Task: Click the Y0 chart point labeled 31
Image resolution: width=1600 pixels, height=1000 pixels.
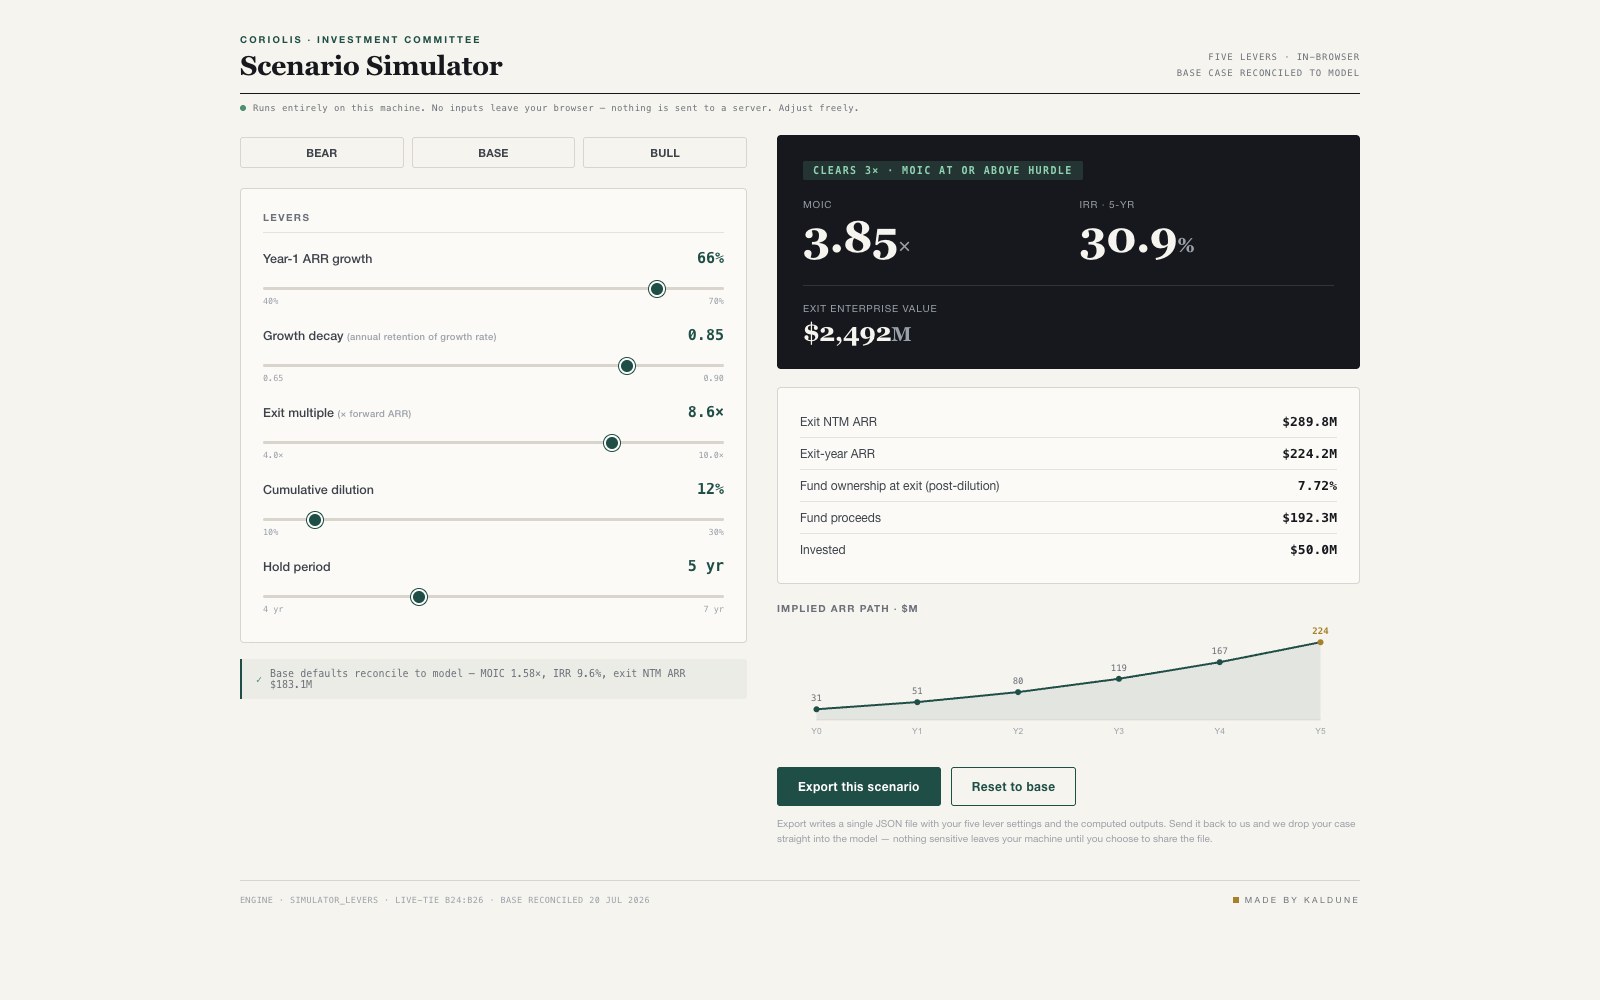Action: [x=816, y=709]
